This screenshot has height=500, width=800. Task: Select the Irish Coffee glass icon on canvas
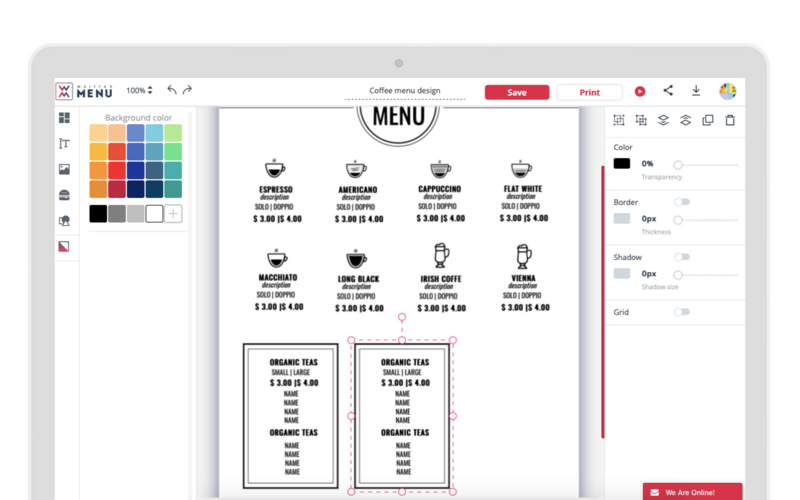(441, 255)
